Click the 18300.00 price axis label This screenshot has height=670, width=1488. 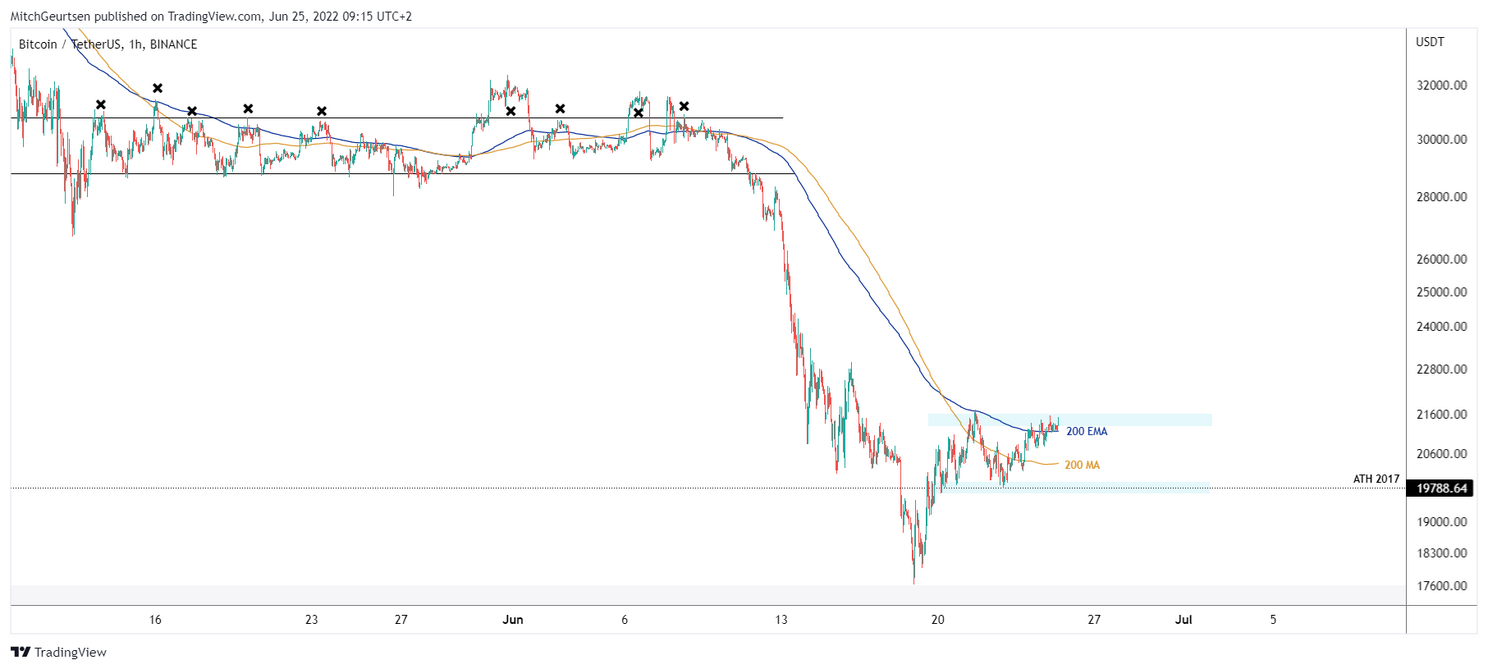(x=1441, y=553)
